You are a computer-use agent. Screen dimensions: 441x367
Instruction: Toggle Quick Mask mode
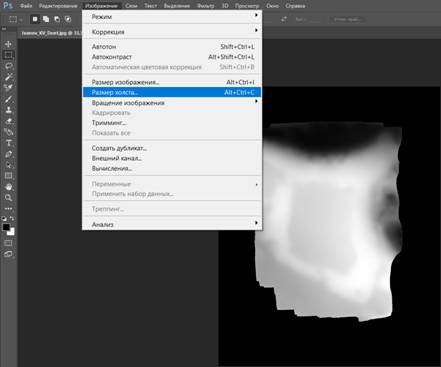click(x=8, y=243)
